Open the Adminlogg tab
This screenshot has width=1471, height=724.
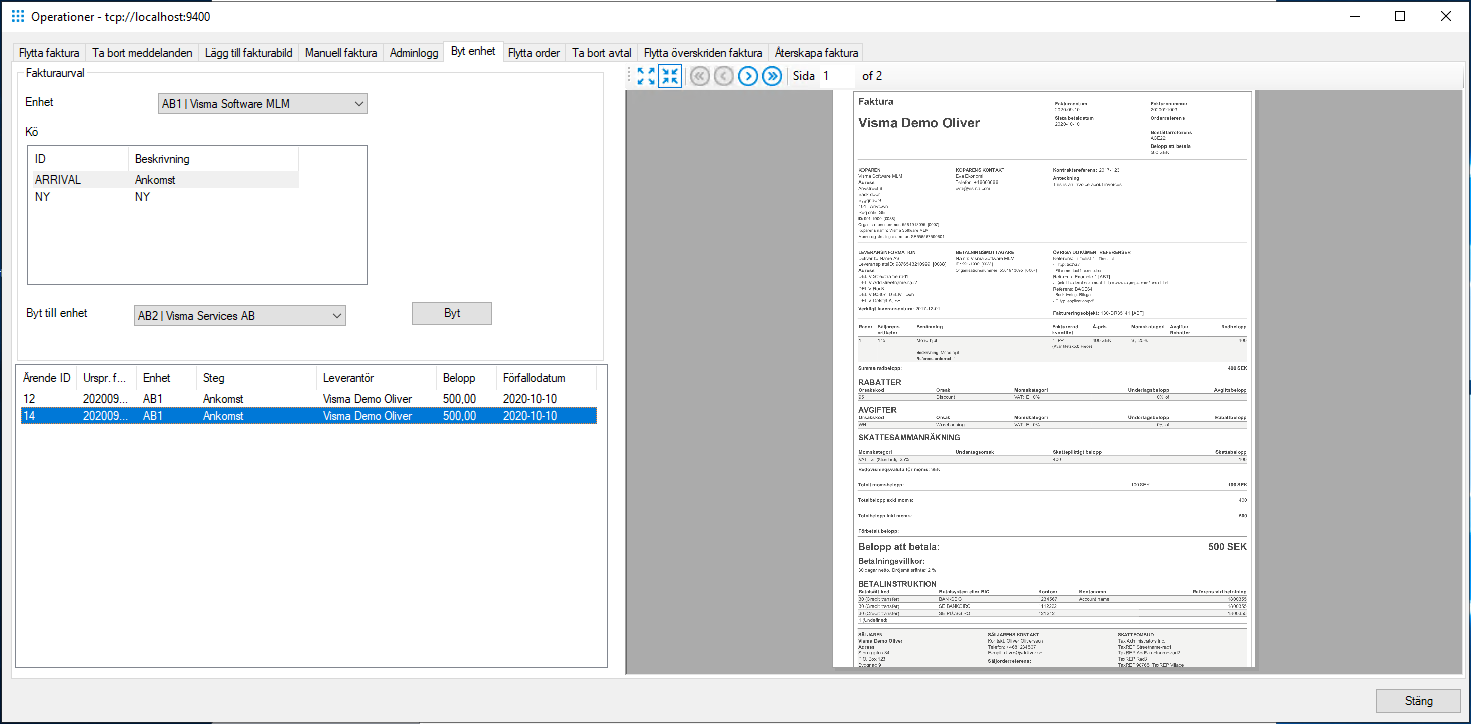(x=413, y=52)
